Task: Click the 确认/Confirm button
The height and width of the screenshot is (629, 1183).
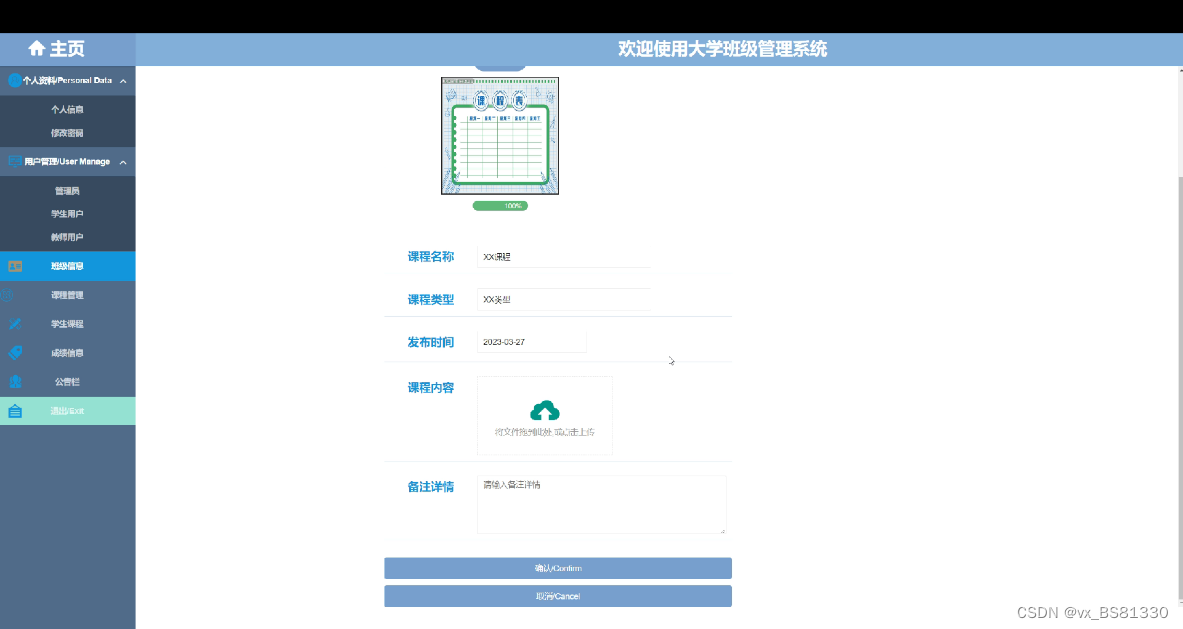Action: (558, 568)
